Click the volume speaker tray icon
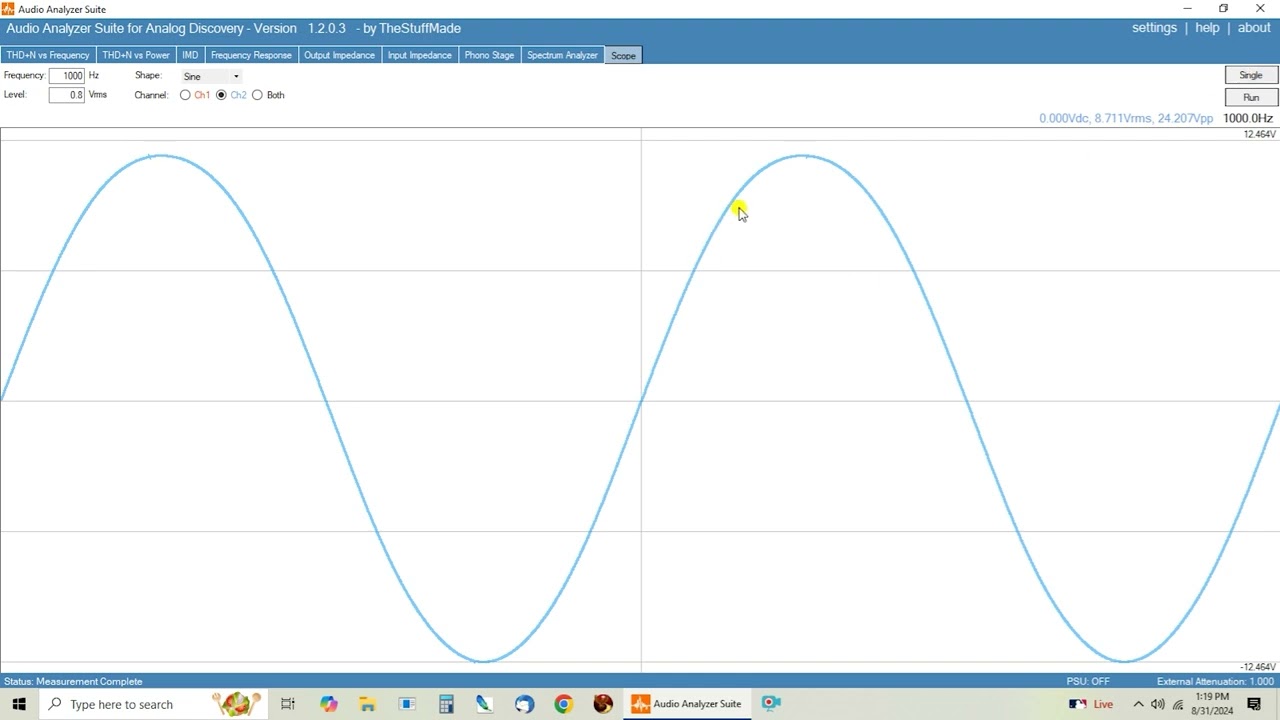The image size is (1280, 720). coord(1158,704)
